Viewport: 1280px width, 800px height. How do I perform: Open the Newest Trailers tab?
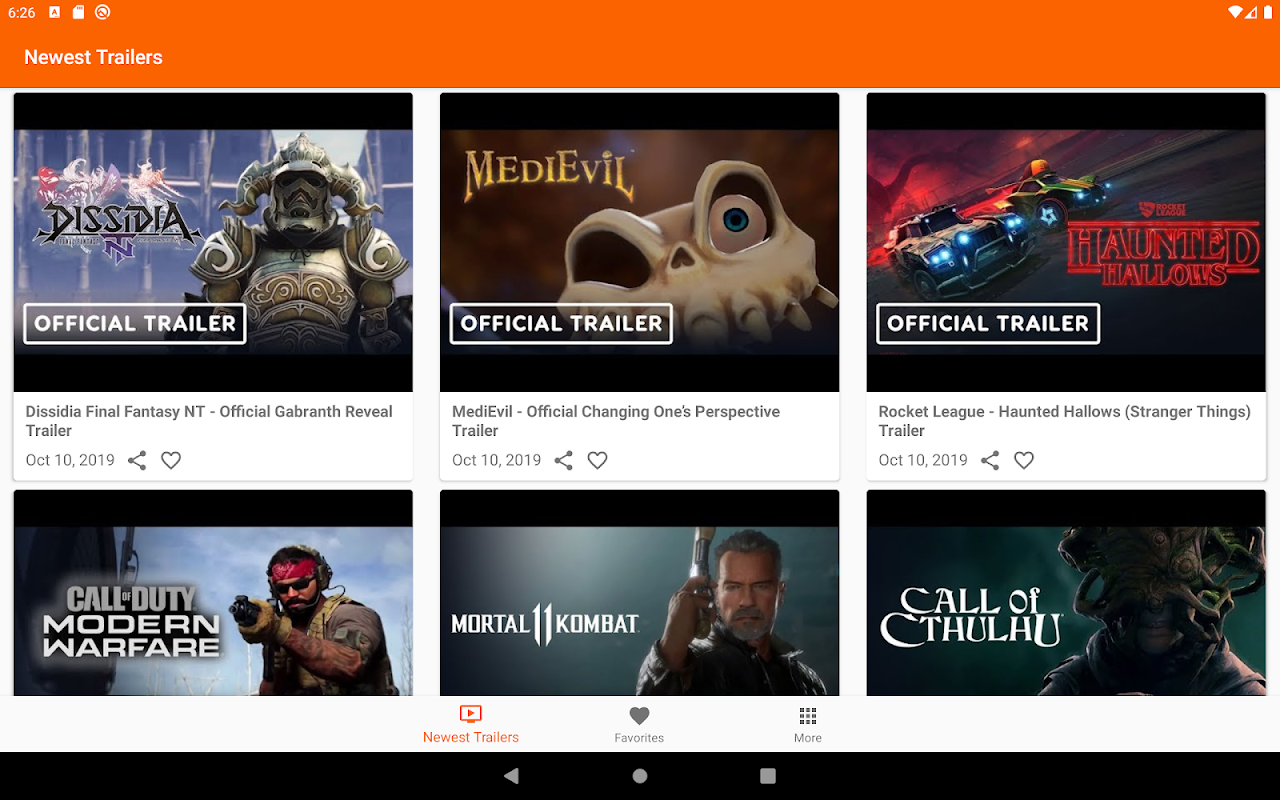click(x=471, y=725)
